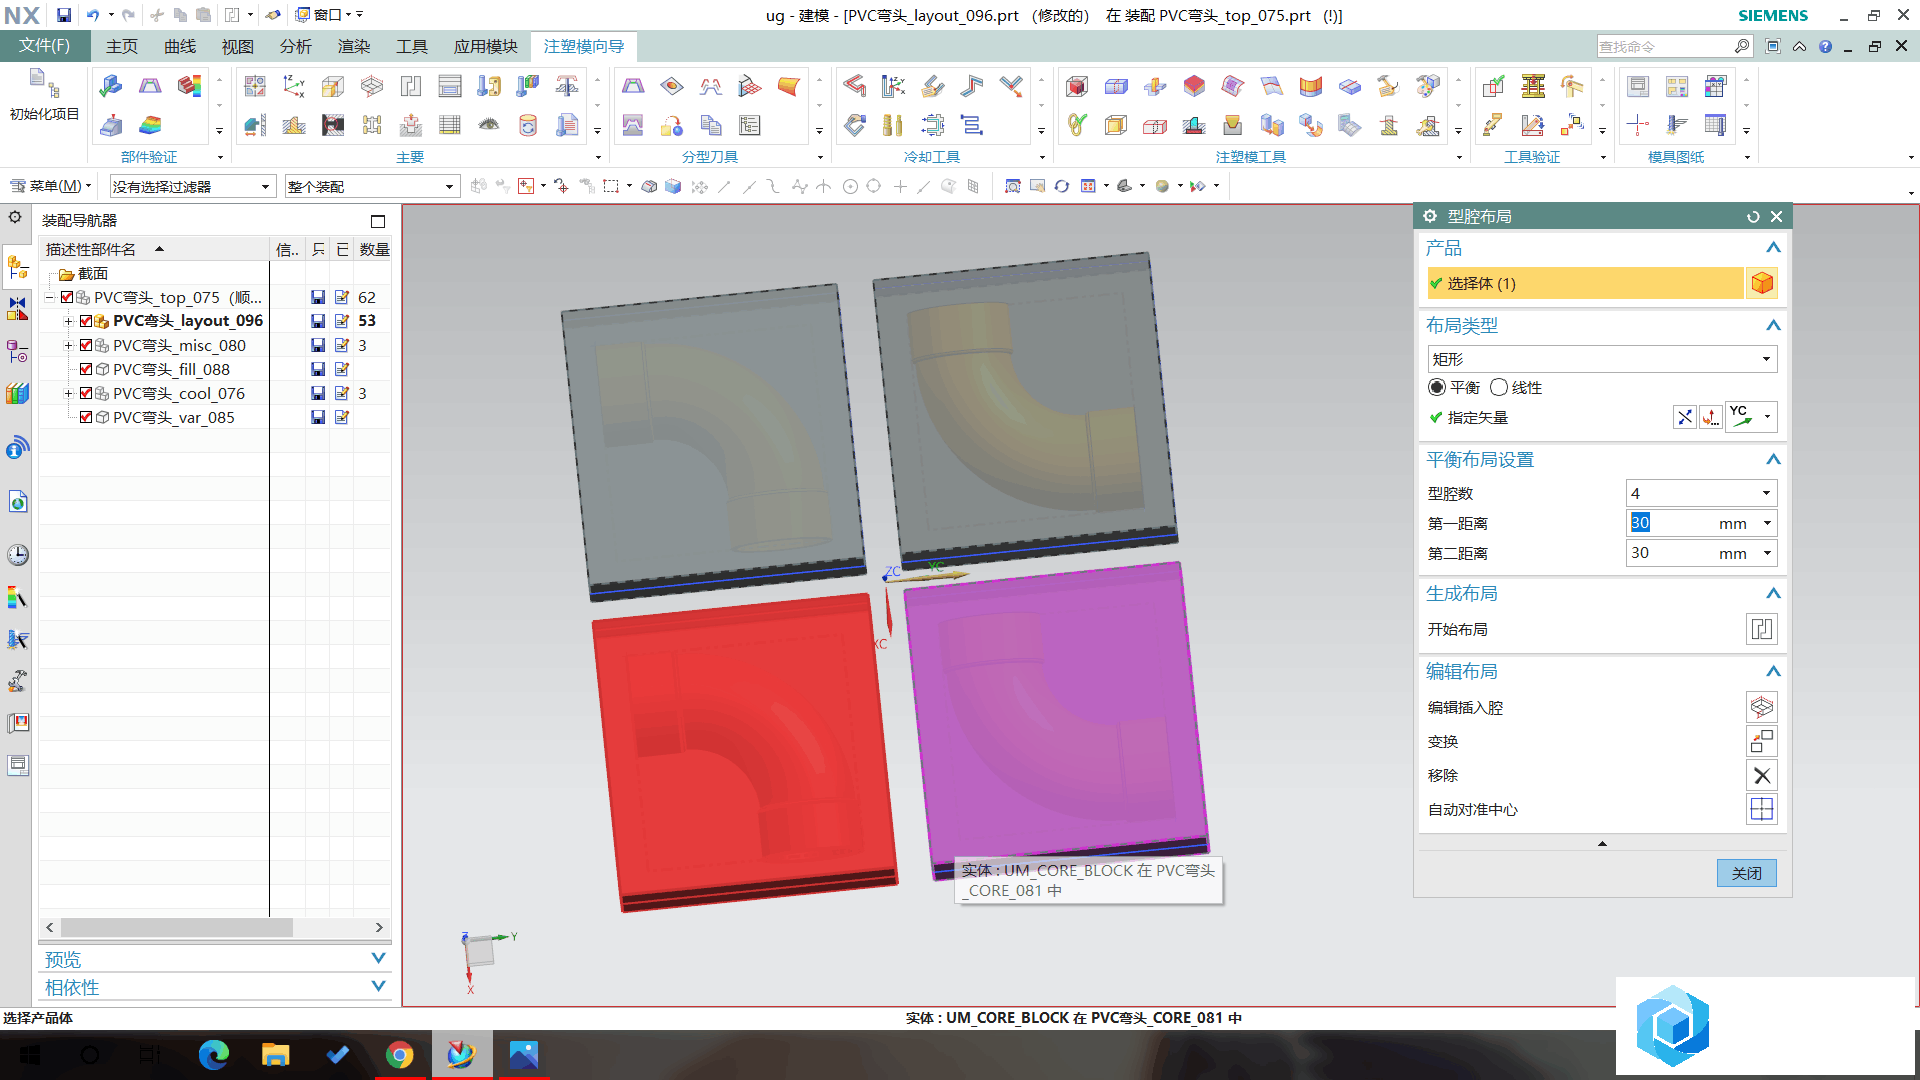The width and height of the screenshot is (1920, 1080).
Task: Switch to the 分析 ribbon tab
Action: tap(296, 46)
